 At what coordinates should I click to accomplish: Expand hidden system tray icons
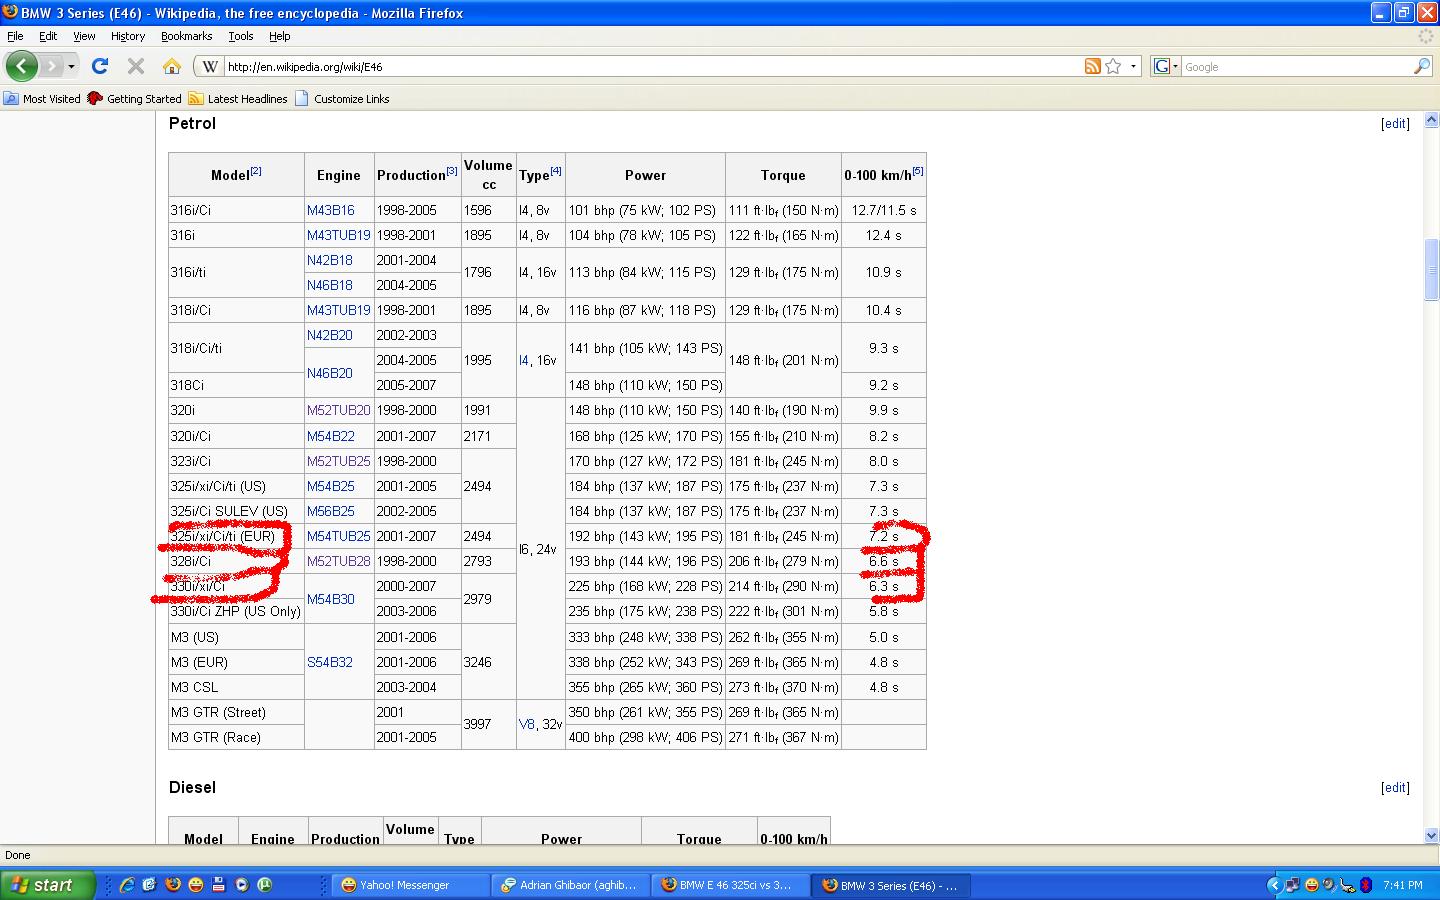[x=1274, y=885]
